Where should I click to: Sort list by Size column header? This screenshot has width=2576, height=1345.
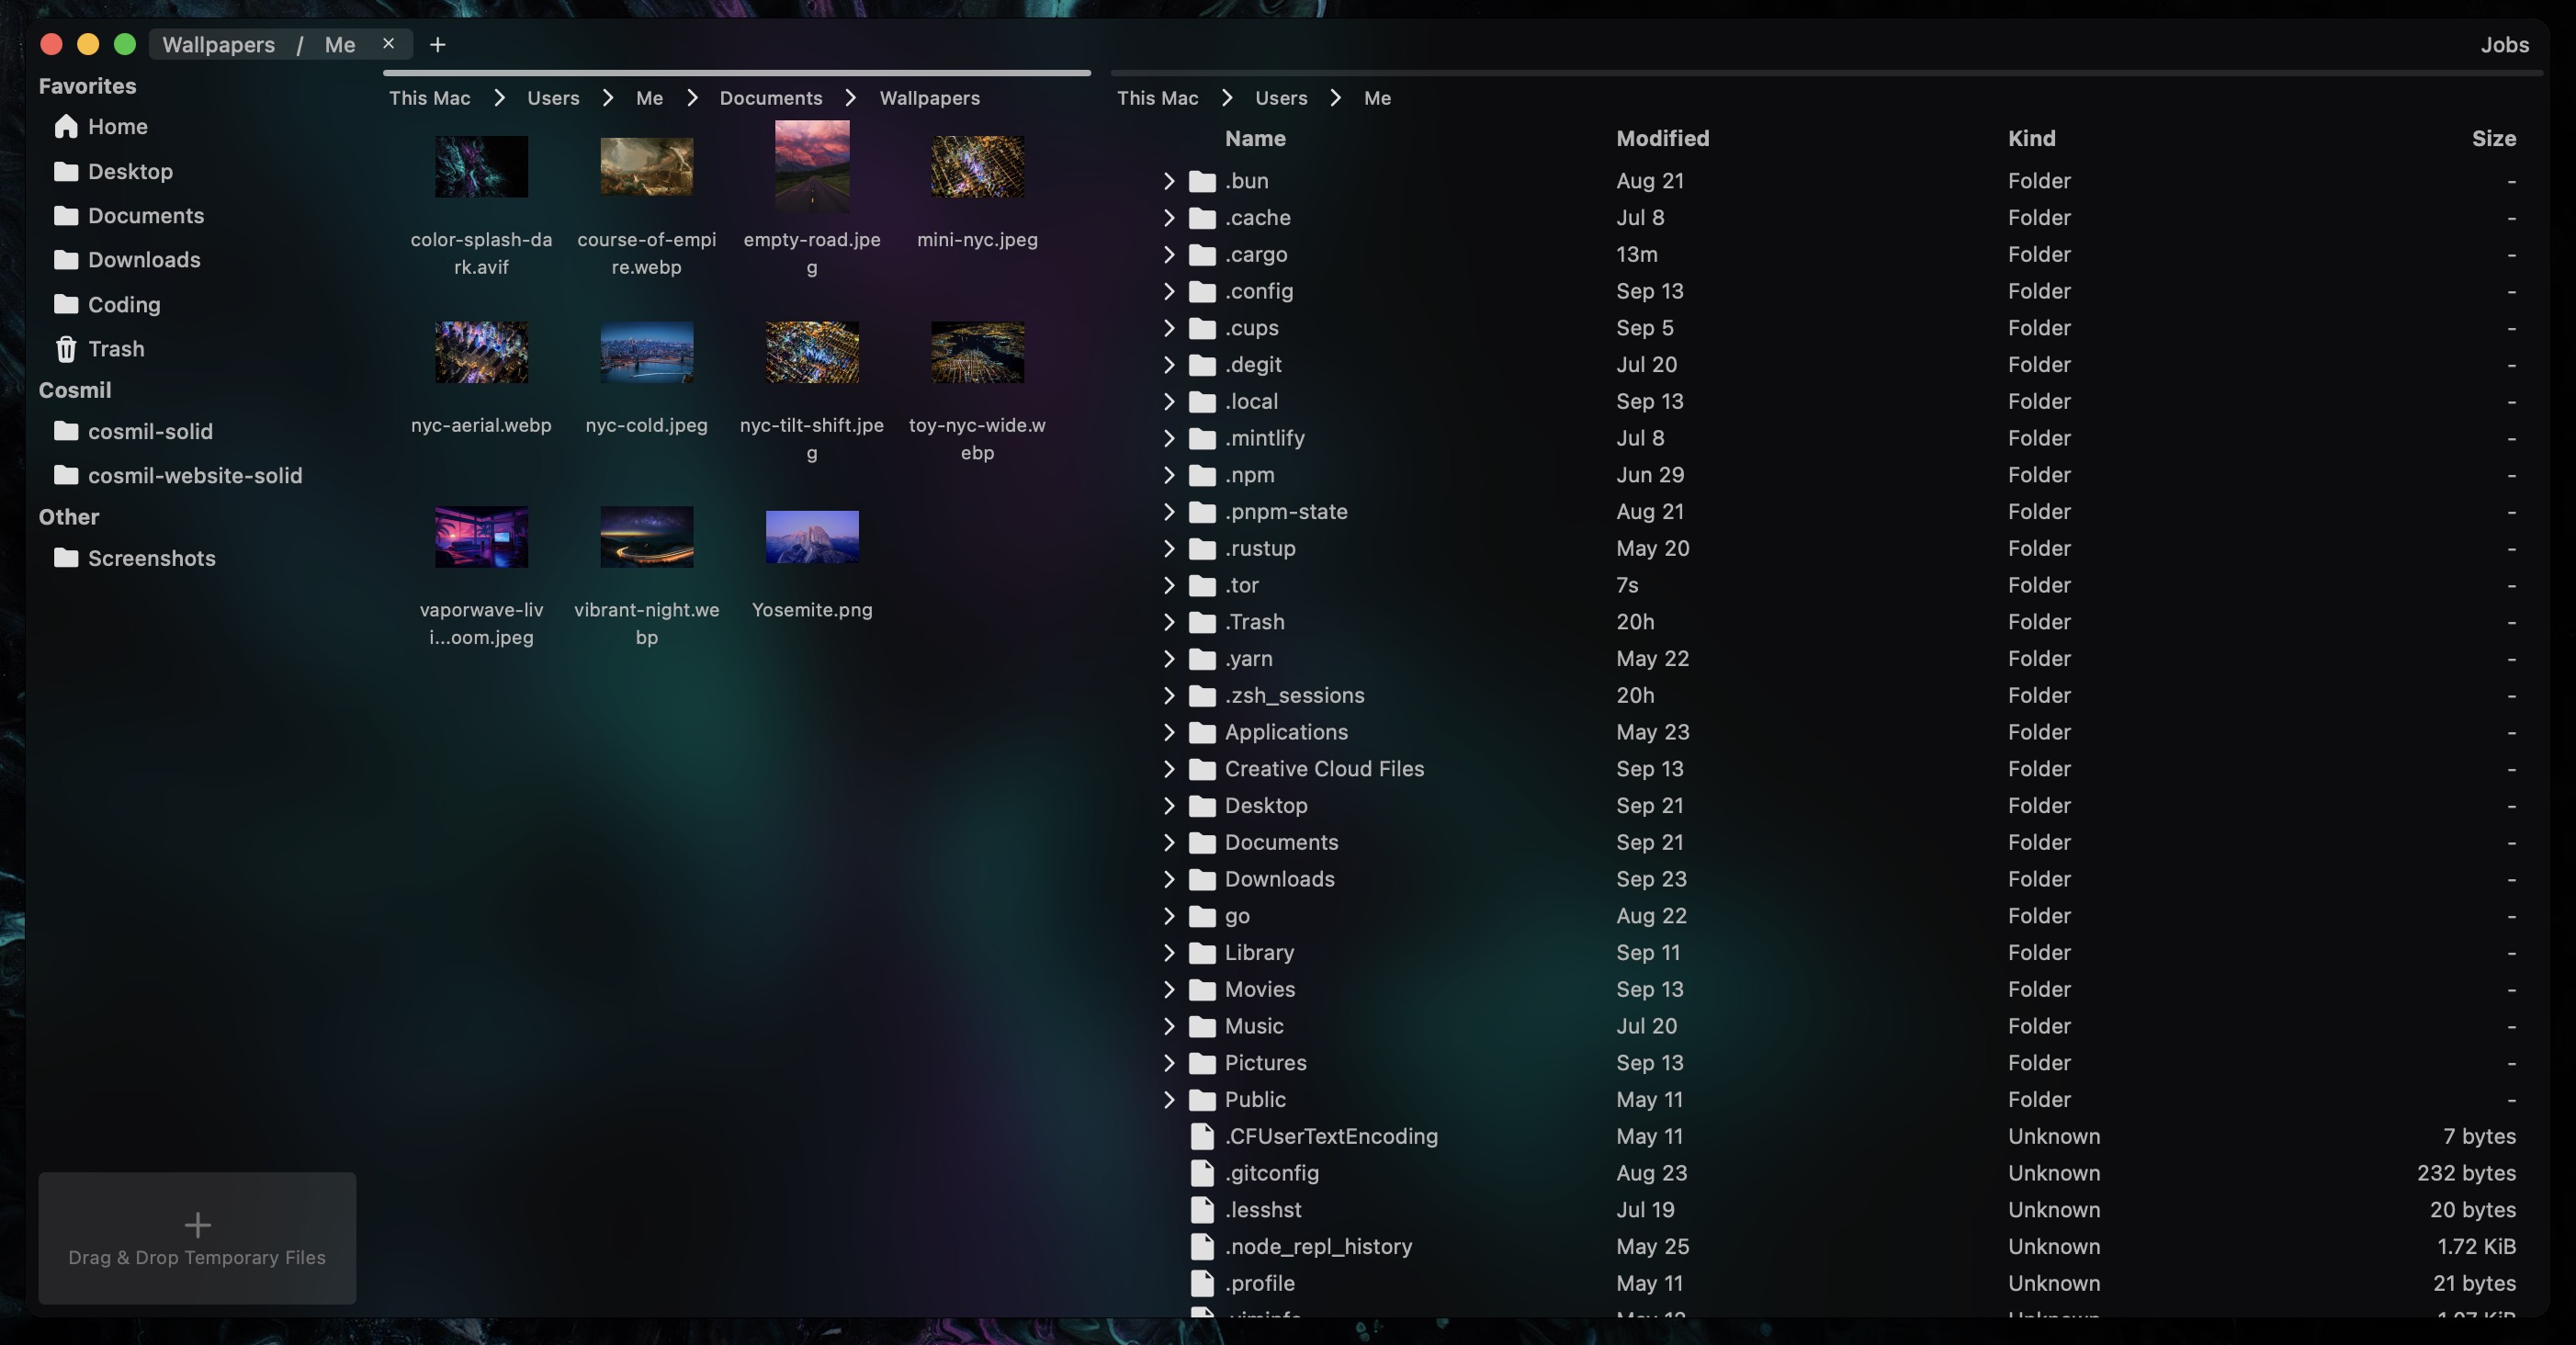pyautogui.click(x=2493, y=139)
